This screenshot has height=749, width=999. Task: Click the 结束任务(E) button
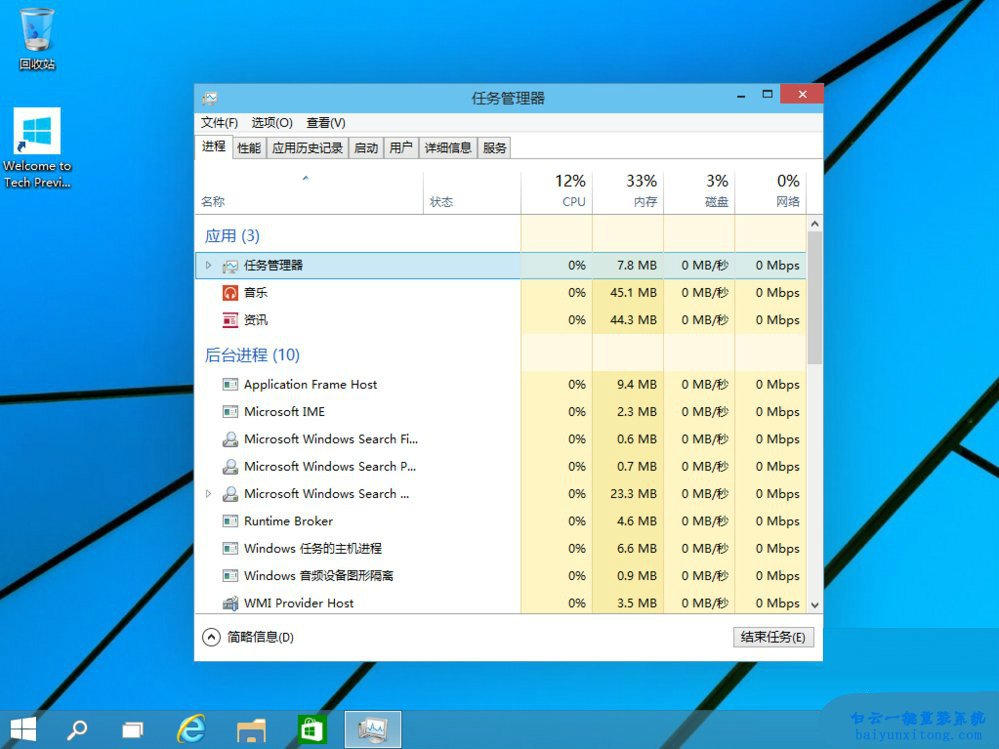coord(772,636)
